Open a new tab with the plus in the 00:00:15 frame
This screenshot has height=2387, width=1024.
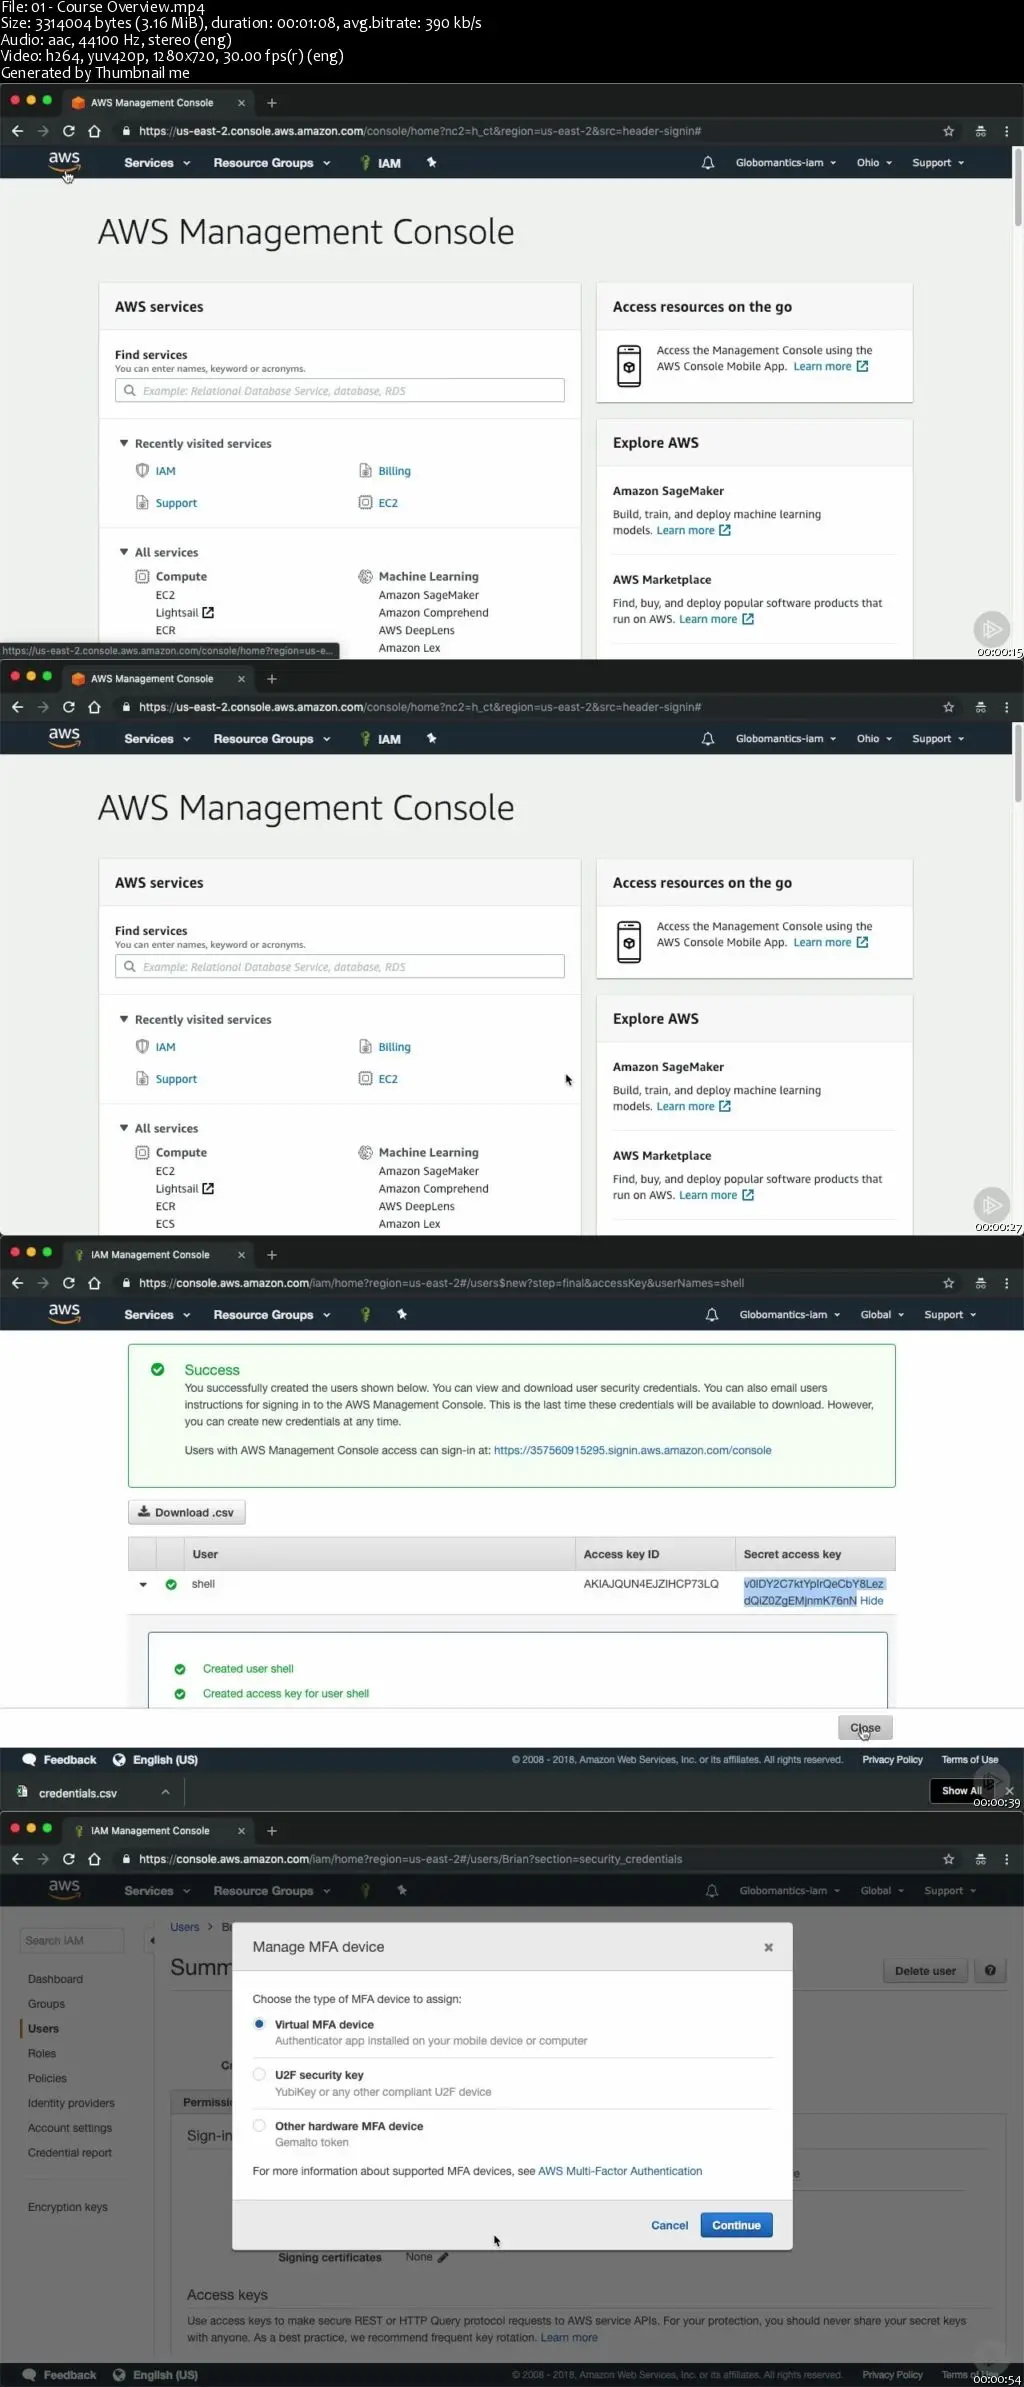tap(271, 103)
